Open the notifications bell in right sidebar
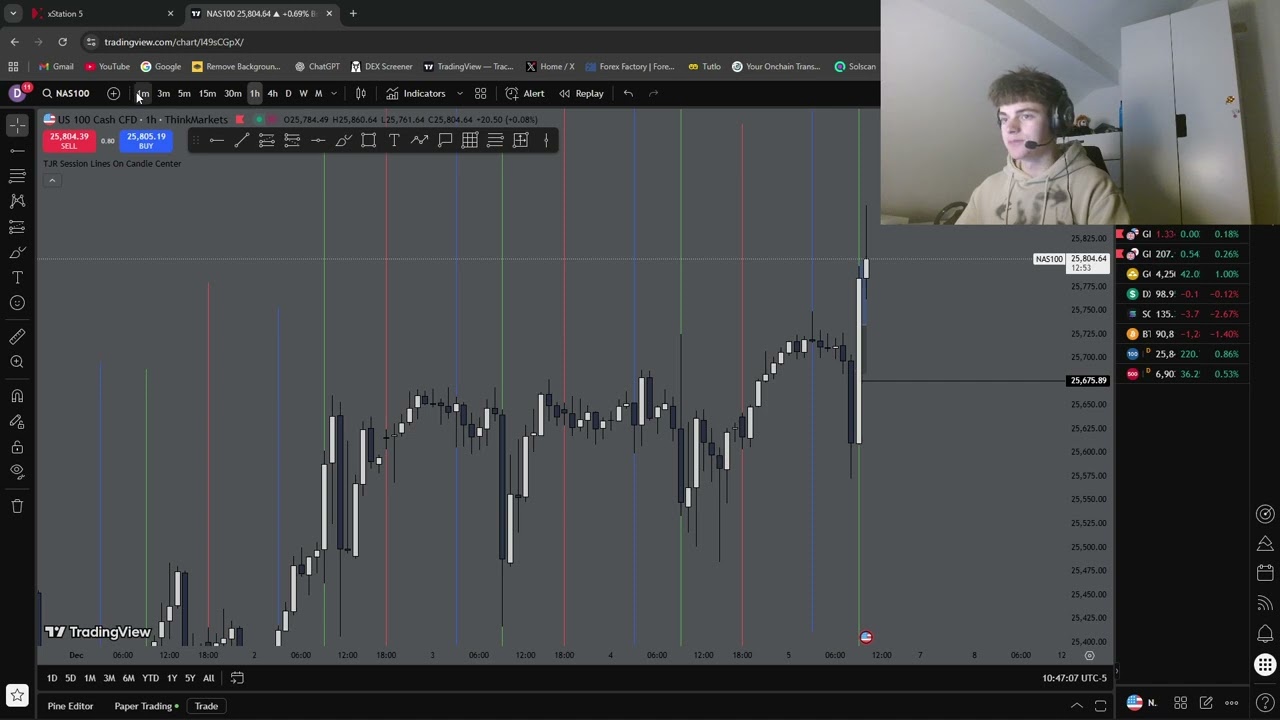This screenshot has width=1280, height=720. [x=1265, y=634]
